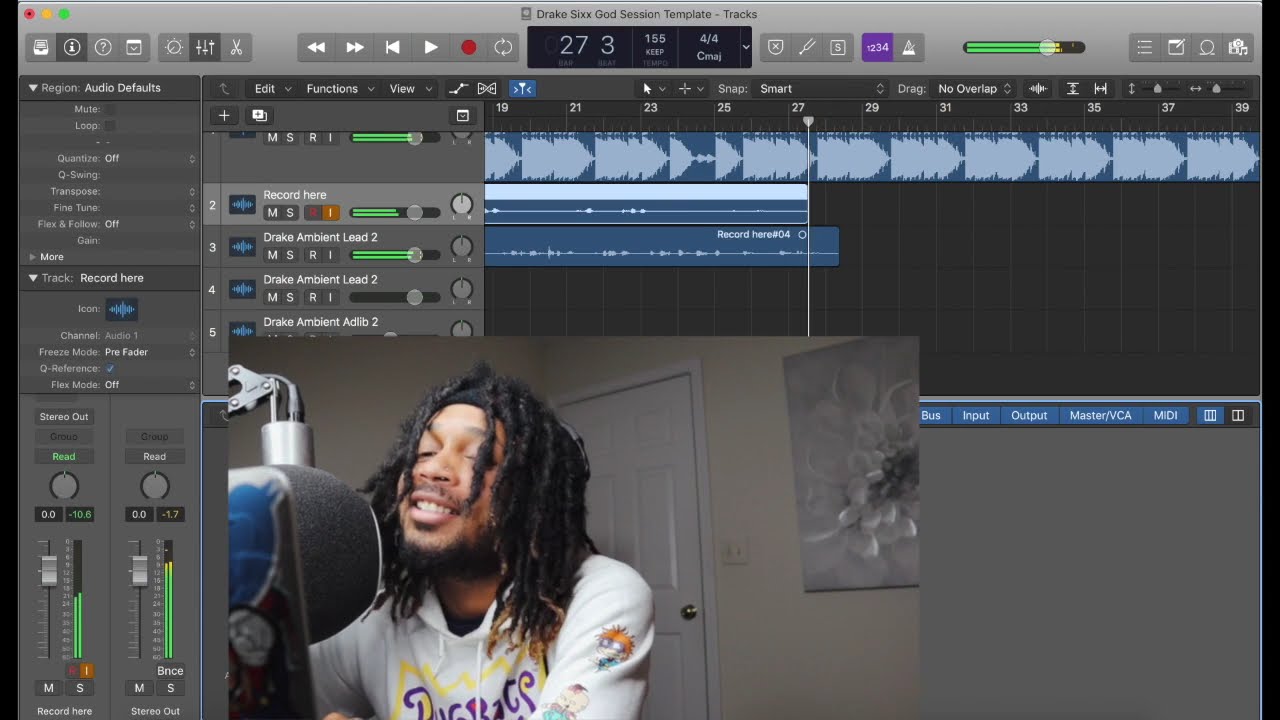This screenshot has width=1280, height=720.
Task: Toggle the Inspector panel button
Action: [72, 47]
